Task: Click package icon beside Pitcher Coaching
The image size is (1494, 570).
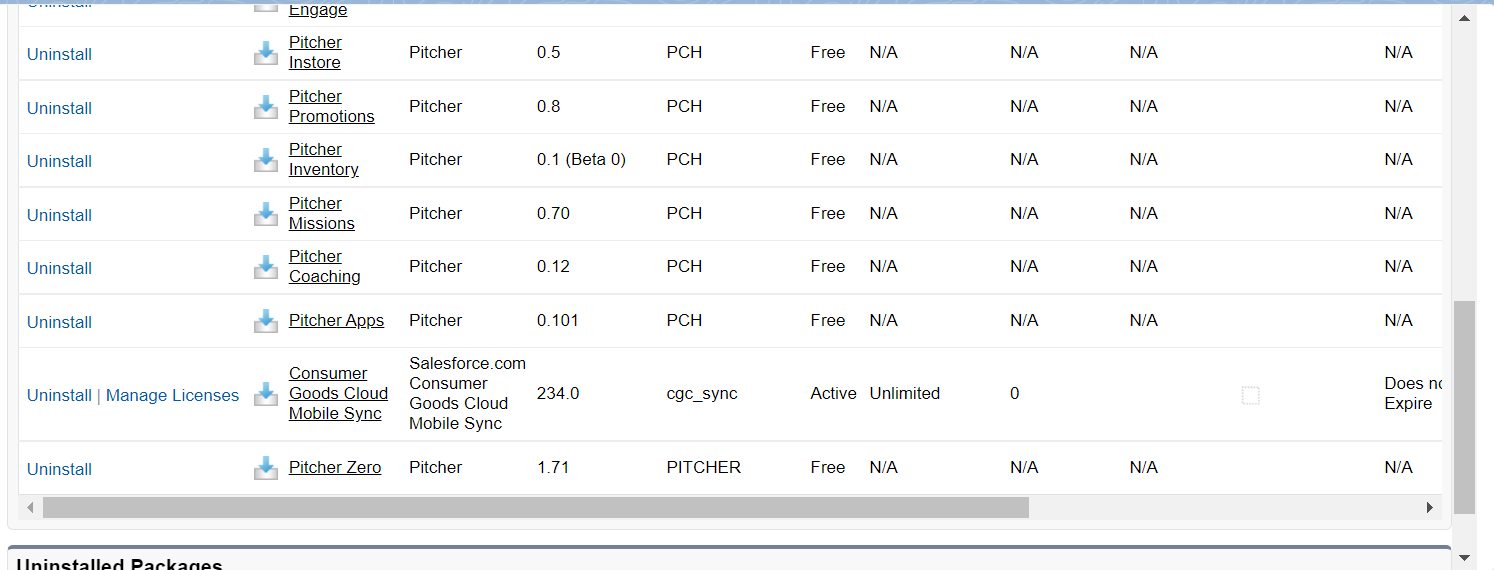Action: click(x=266, y=267)
